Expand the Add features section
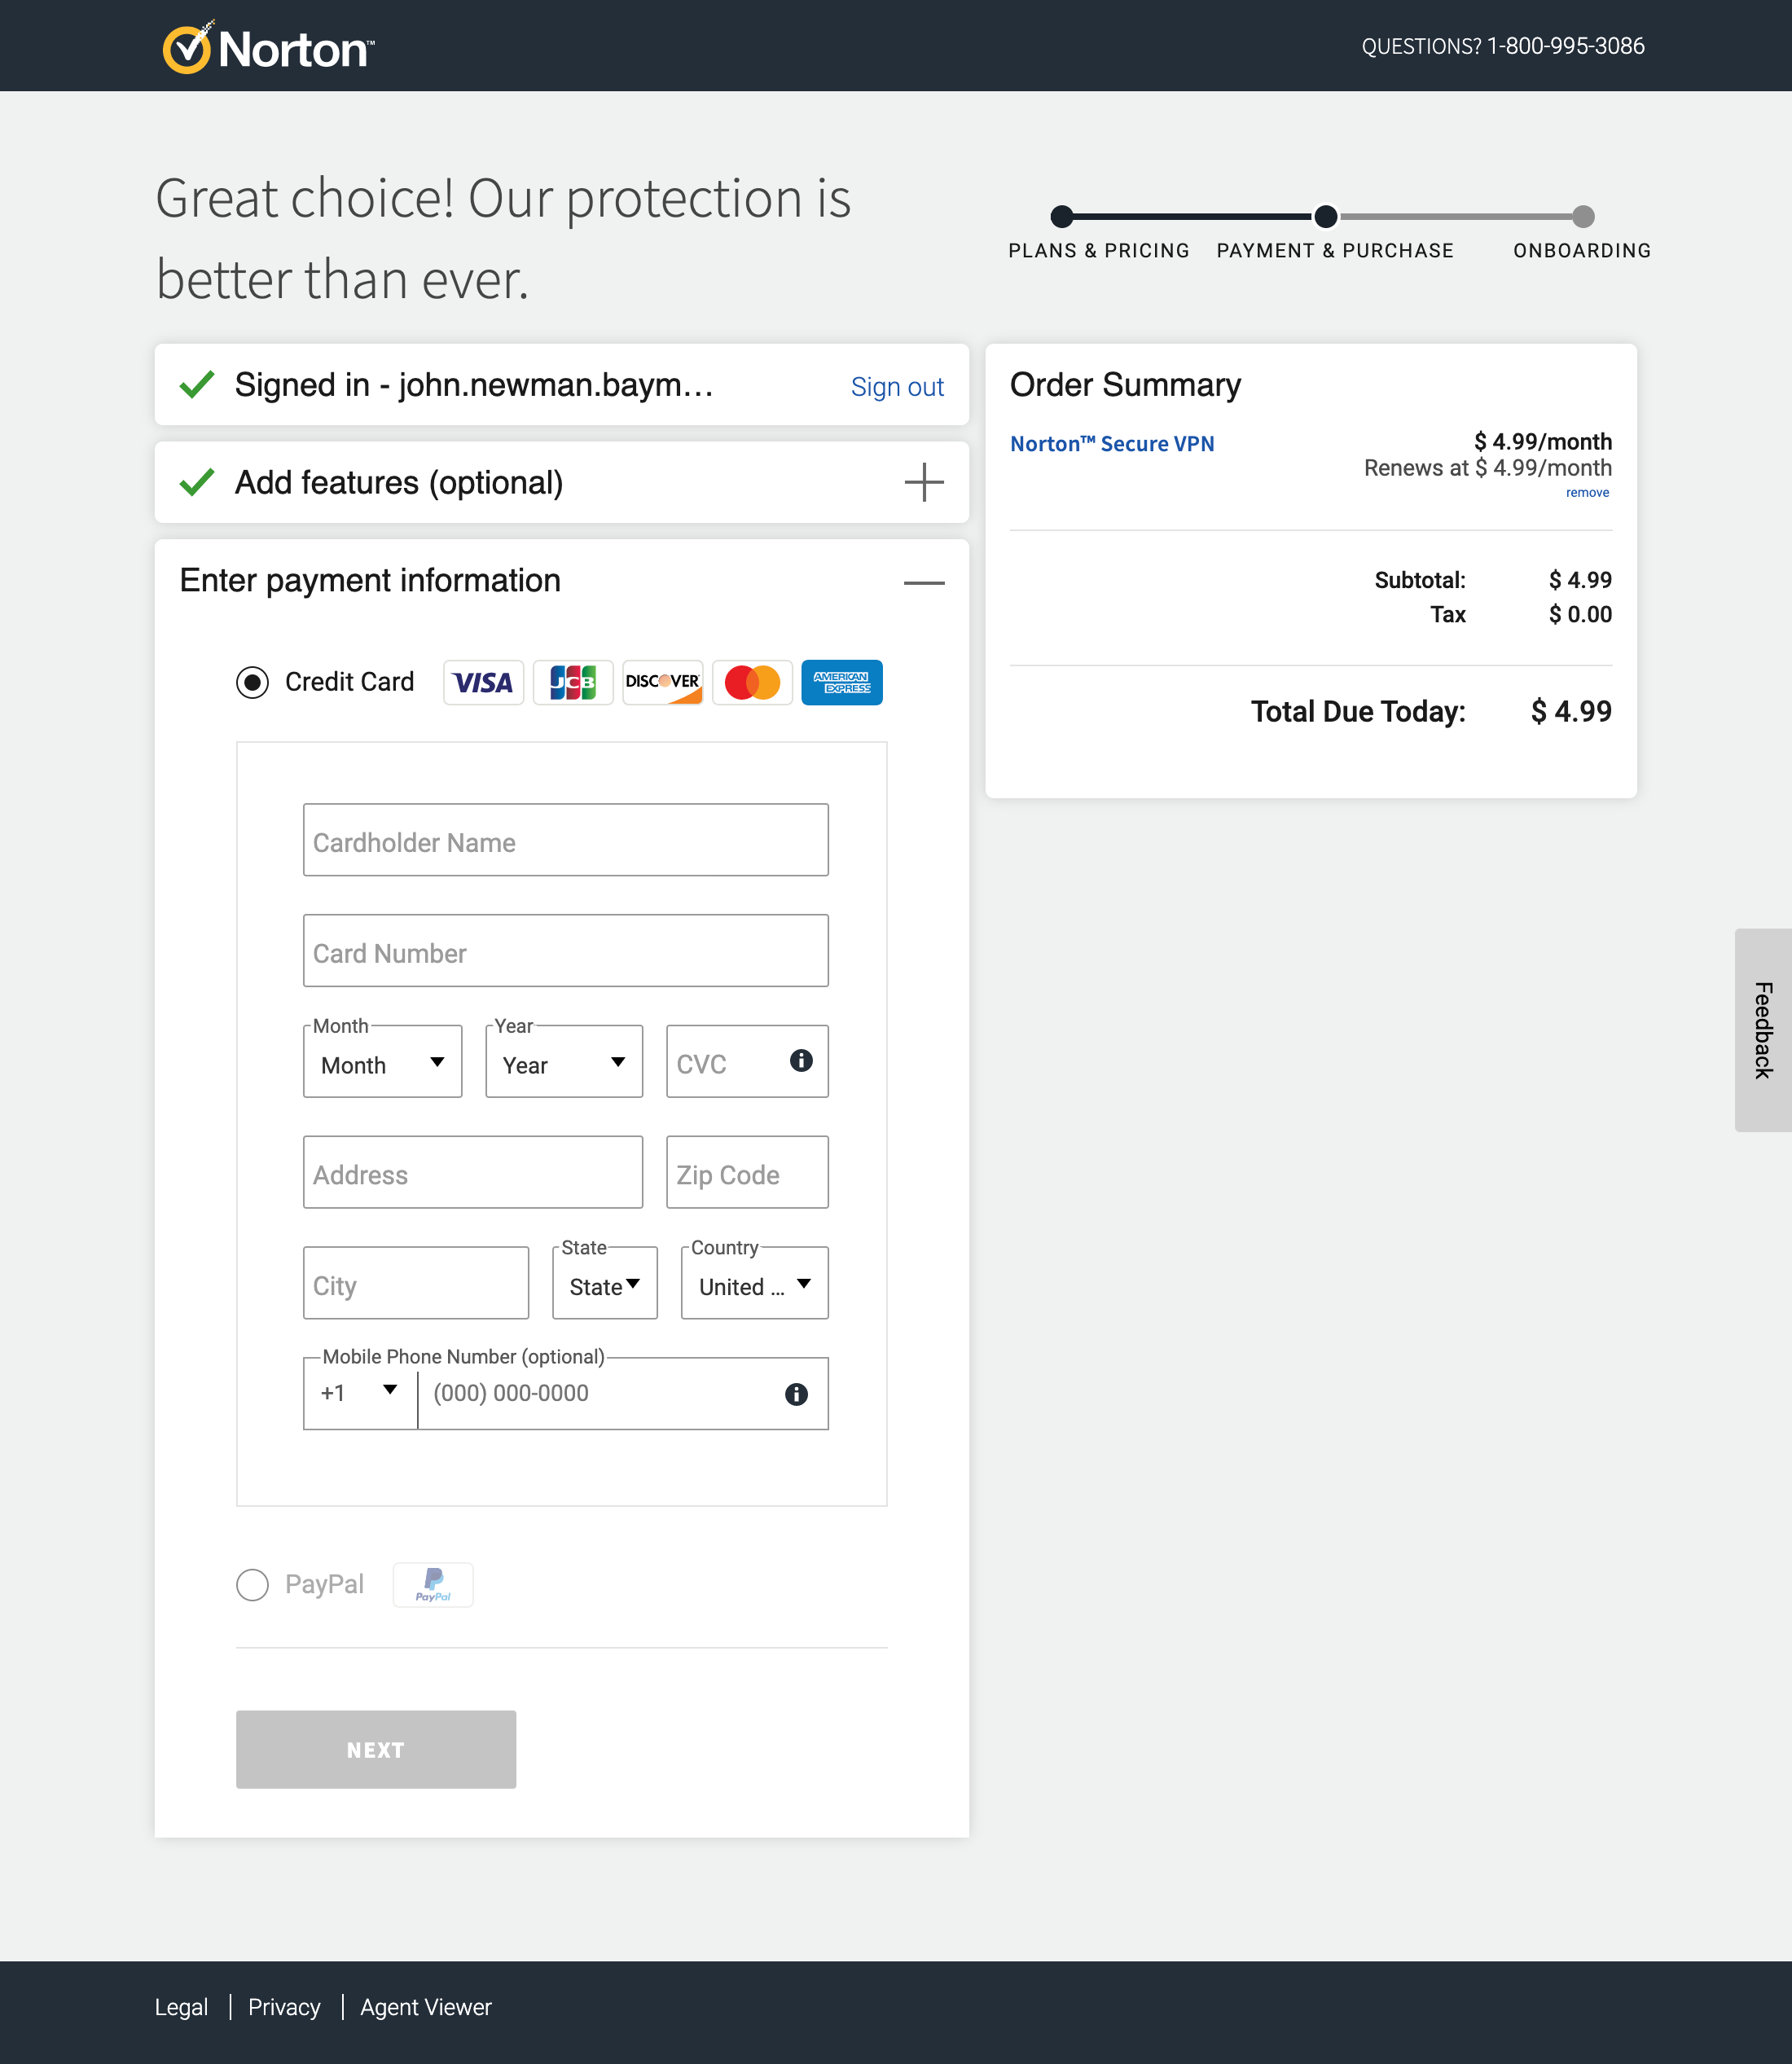This screenshot has height=2064, width=1792. 923,482
